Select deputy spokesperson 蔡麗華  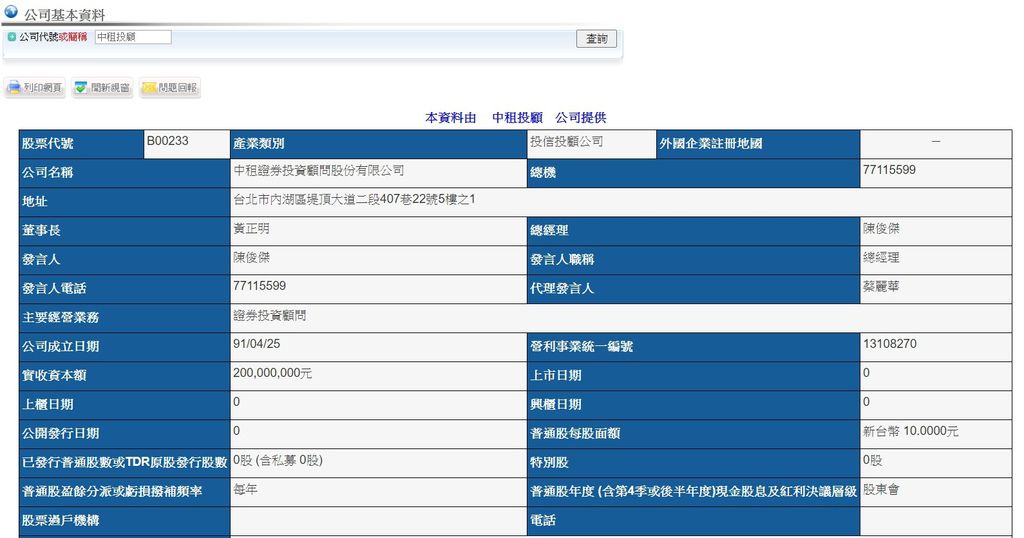(881, 286)
